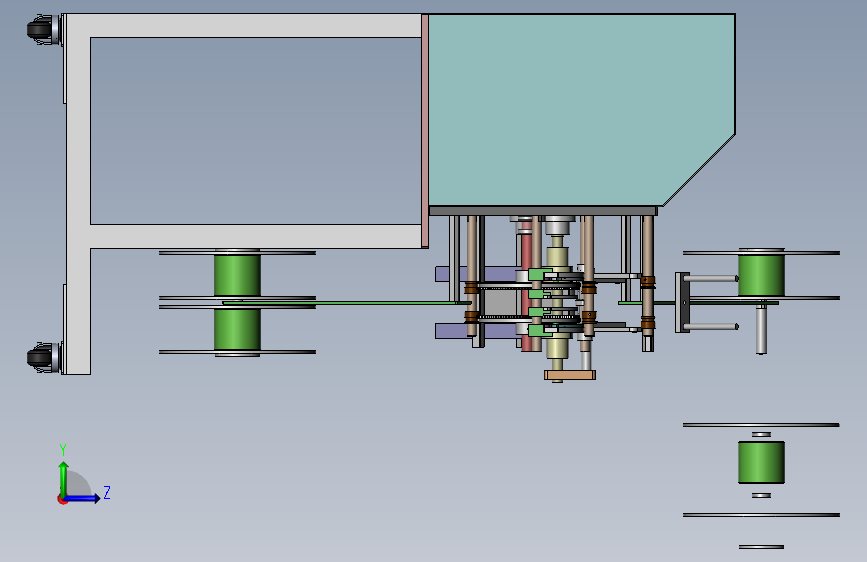Click the blue Z axis arrow of triad
Viewport: 867px width, 562px height.
(83, 498)
